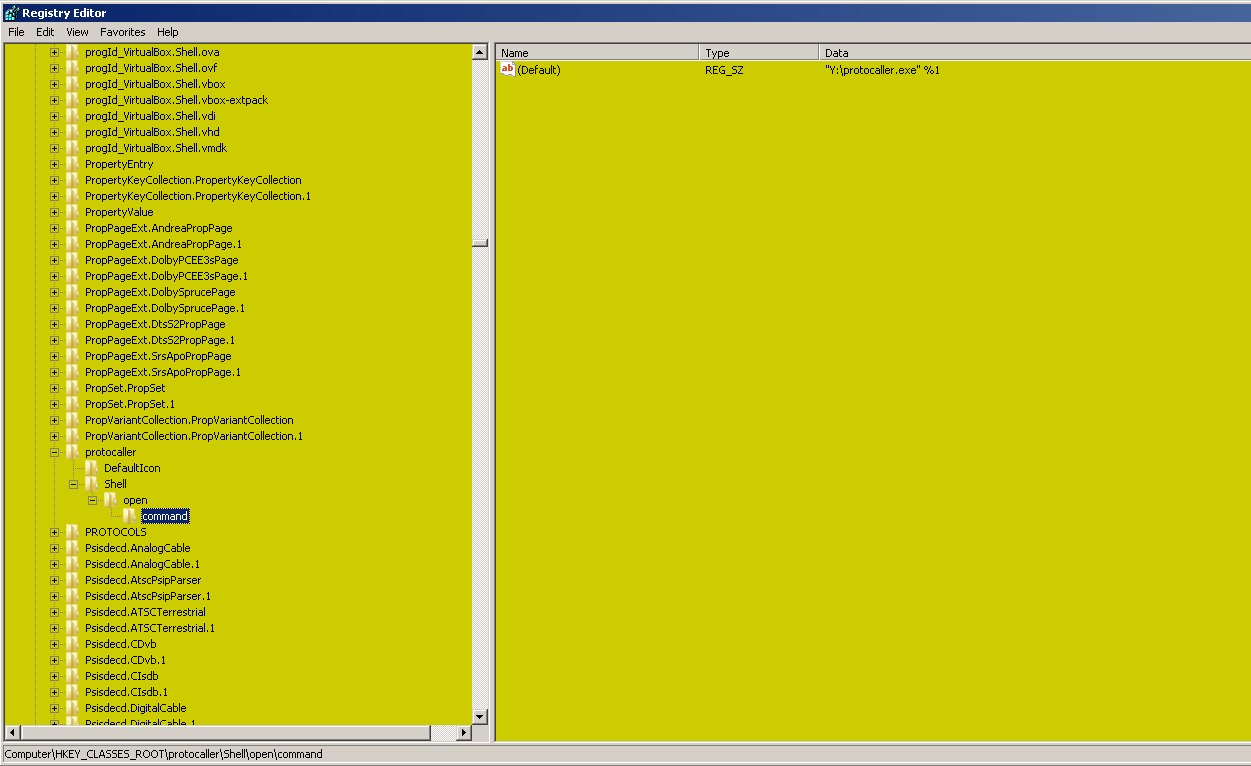This screenshot has height=766, width=1251.
Task: Click the status bar registry path text
Action: point(164,754)
